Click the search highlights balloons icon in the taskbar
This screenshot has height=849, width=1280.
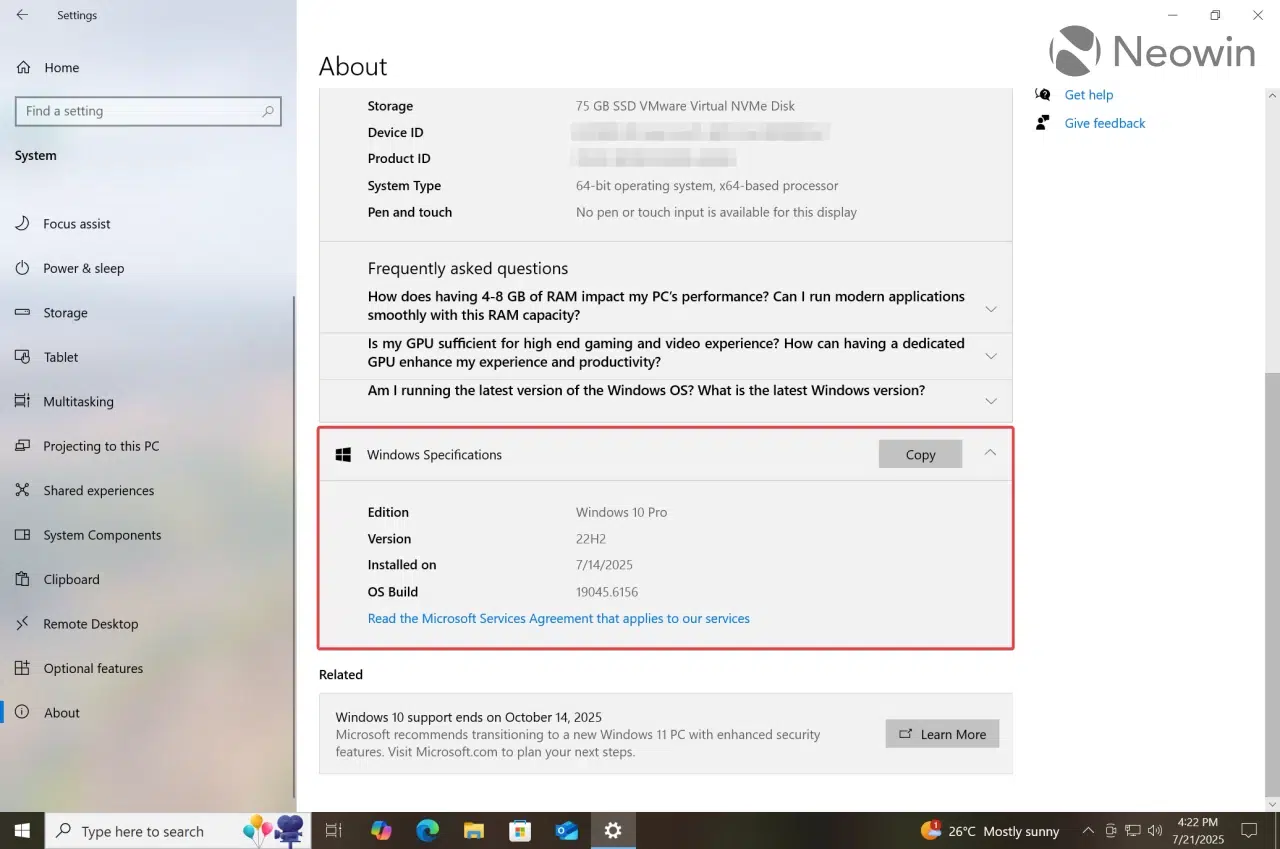pos(273,829)
